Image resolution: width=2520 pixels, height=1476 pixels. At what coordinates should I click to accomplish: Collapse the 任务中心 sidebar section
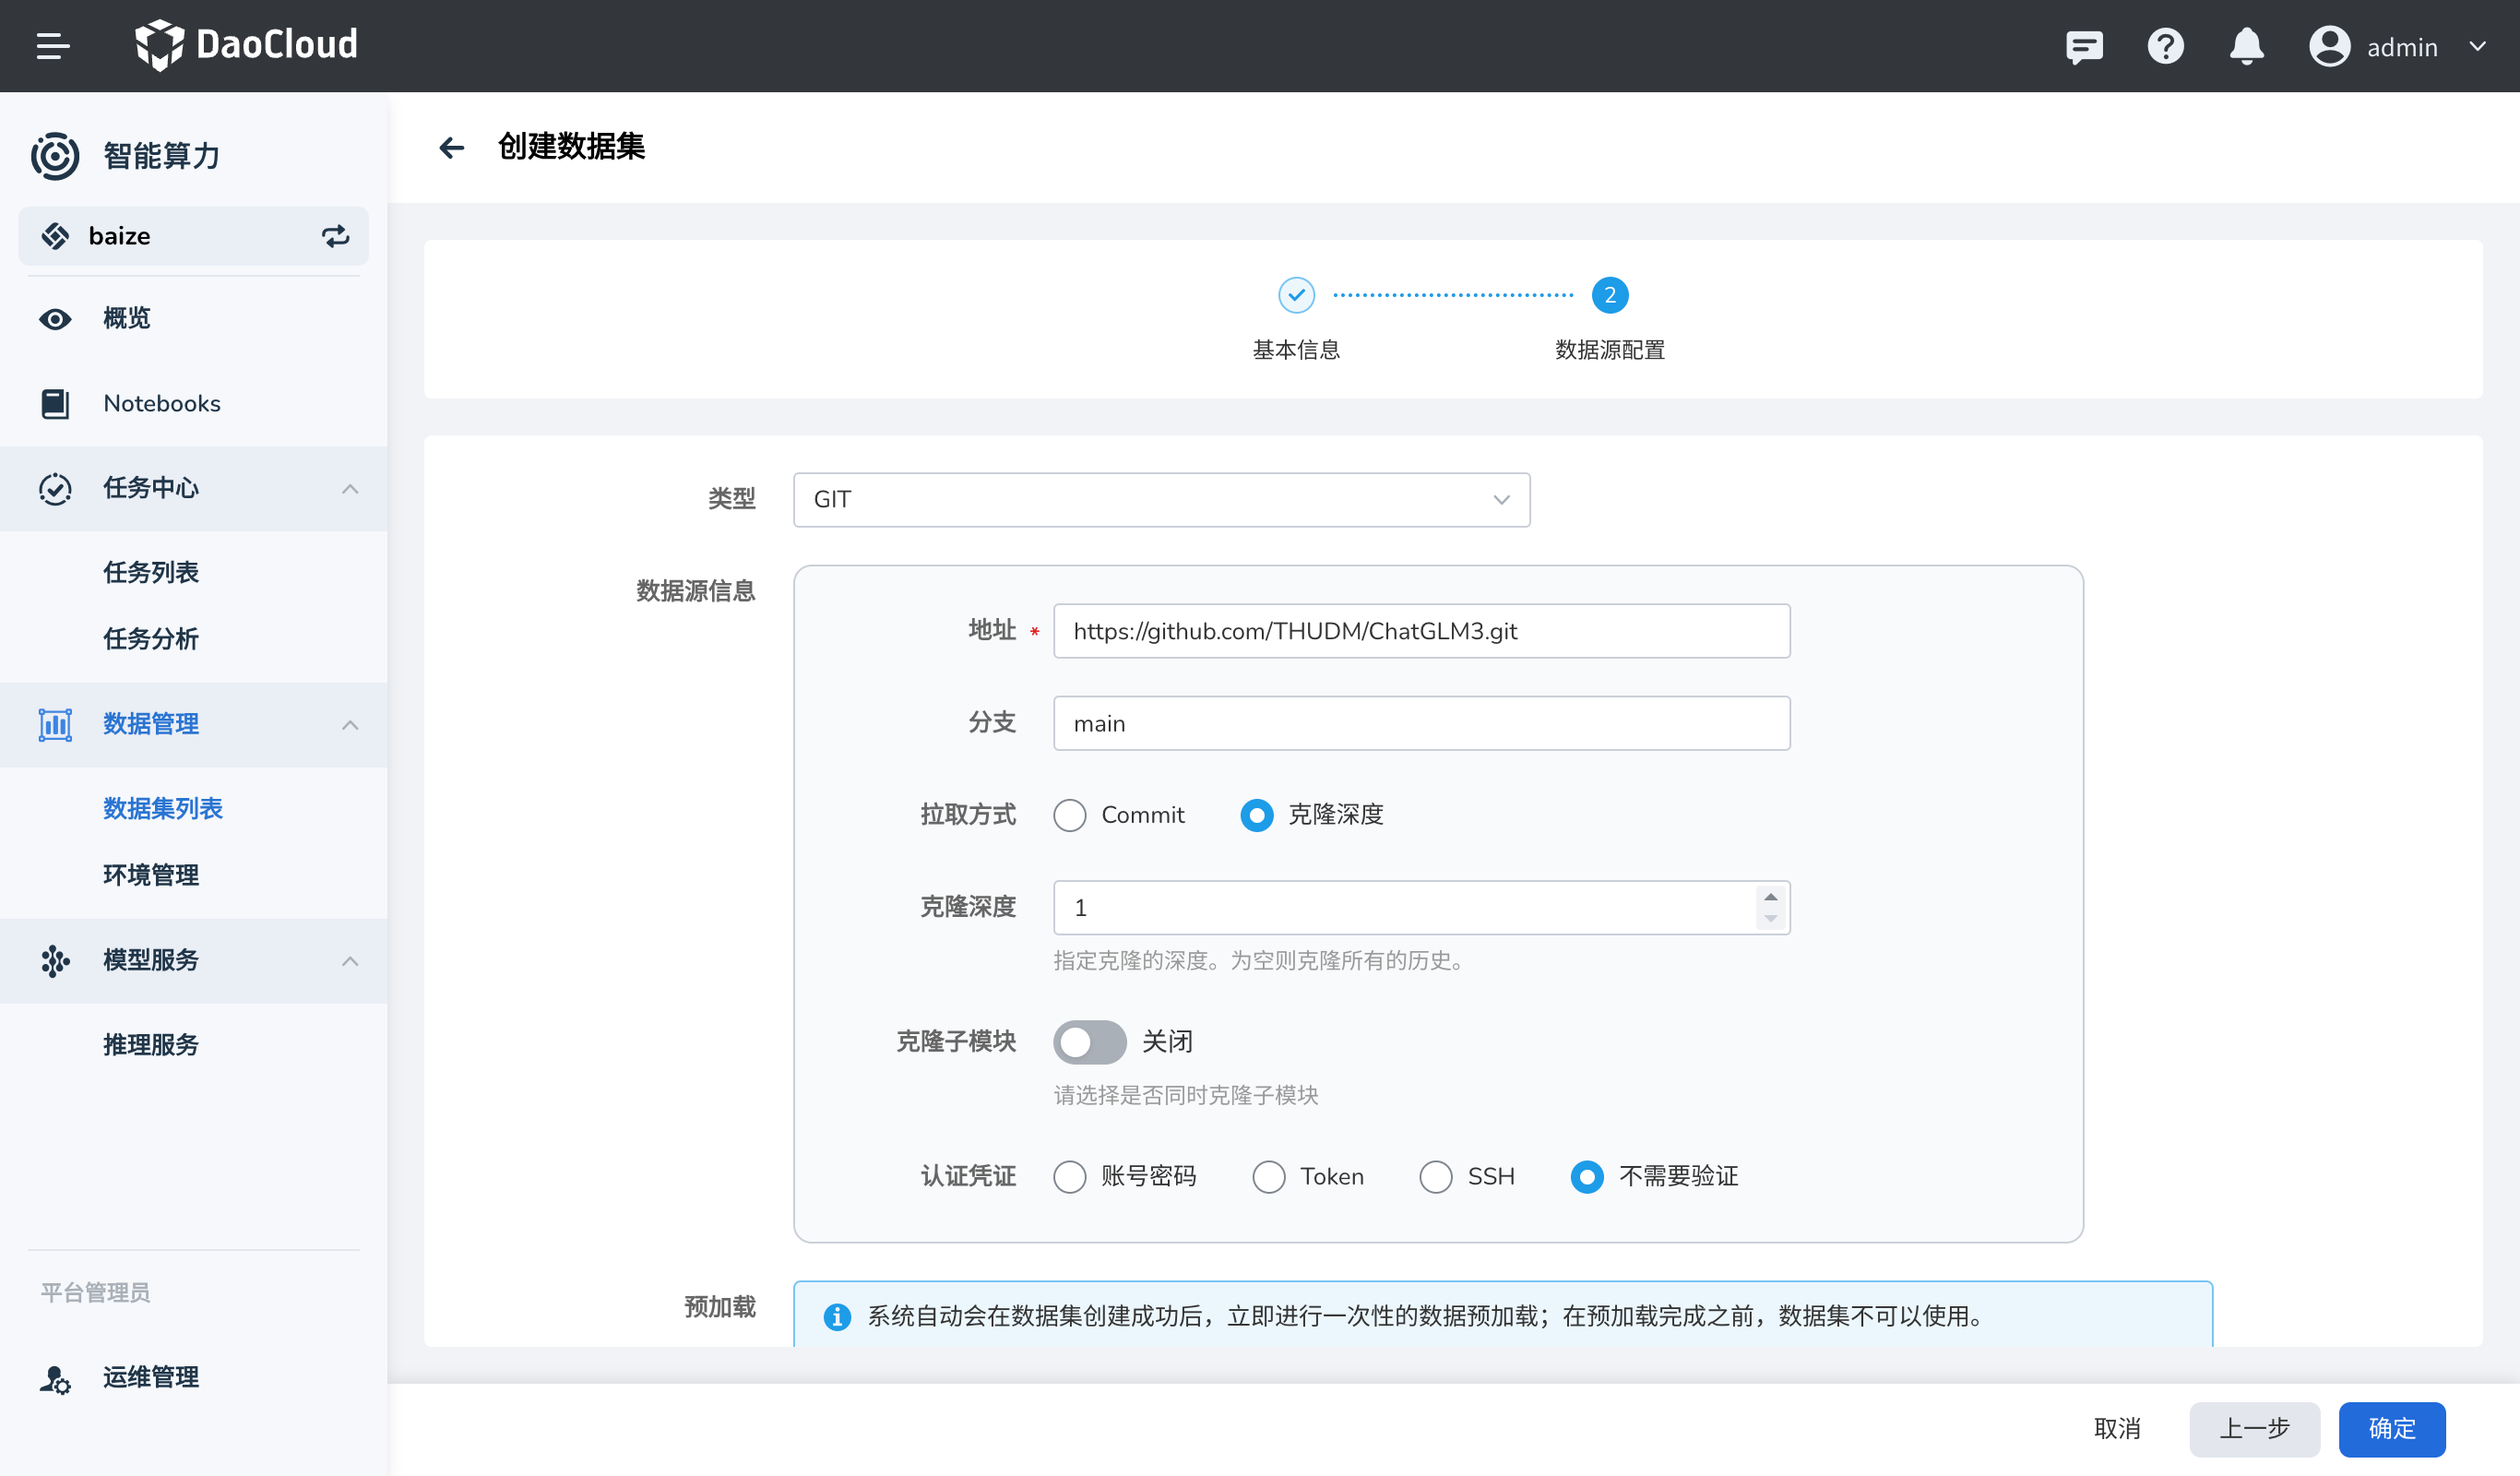tap(349, 489)
